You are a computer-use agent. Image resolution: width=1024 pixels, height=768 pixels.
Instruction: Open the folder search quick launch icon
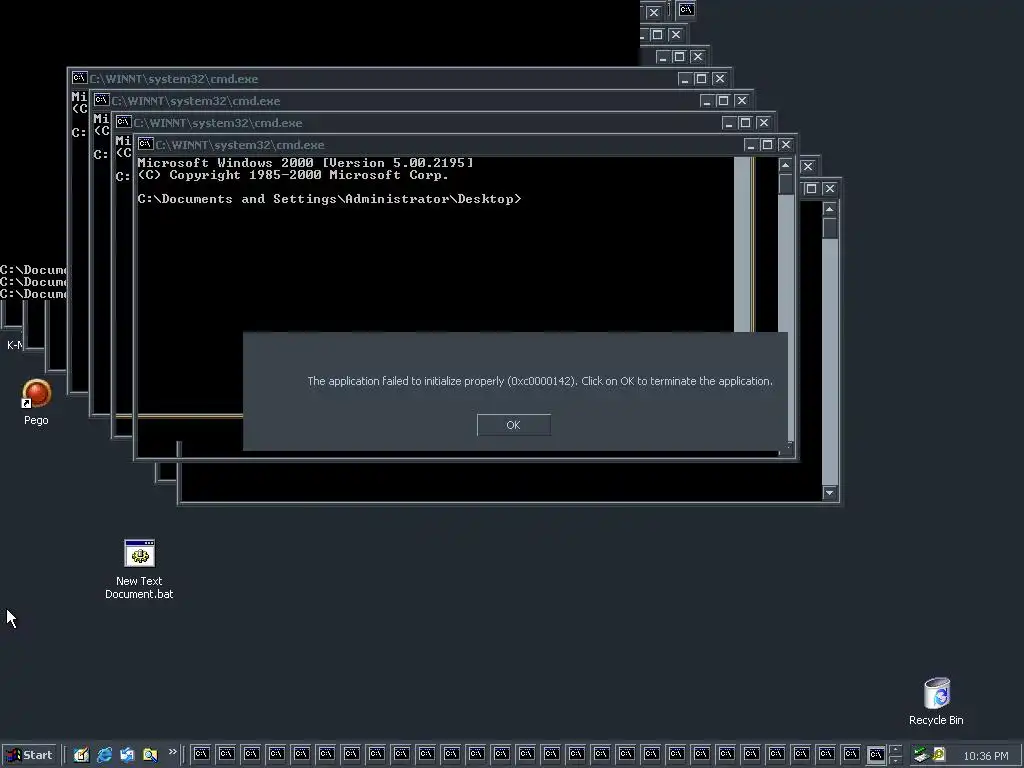pyautogui.click(x=150, y=755)
